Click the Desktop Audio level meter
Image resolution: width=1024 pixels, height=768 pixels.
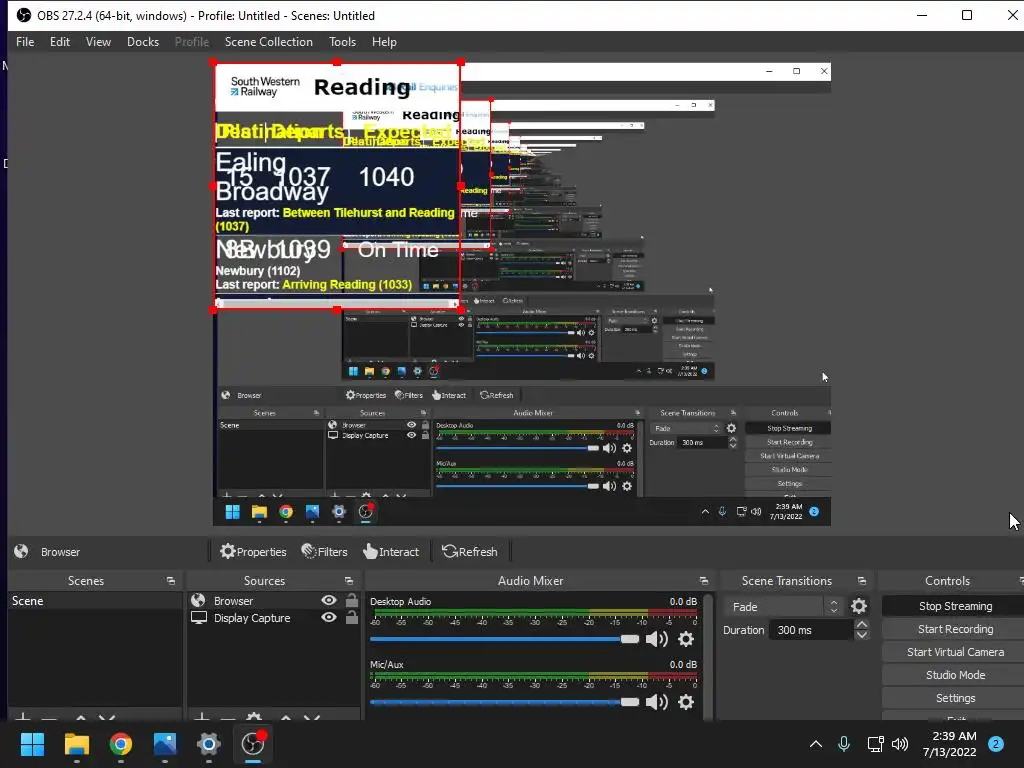click(x=534, y=614)
